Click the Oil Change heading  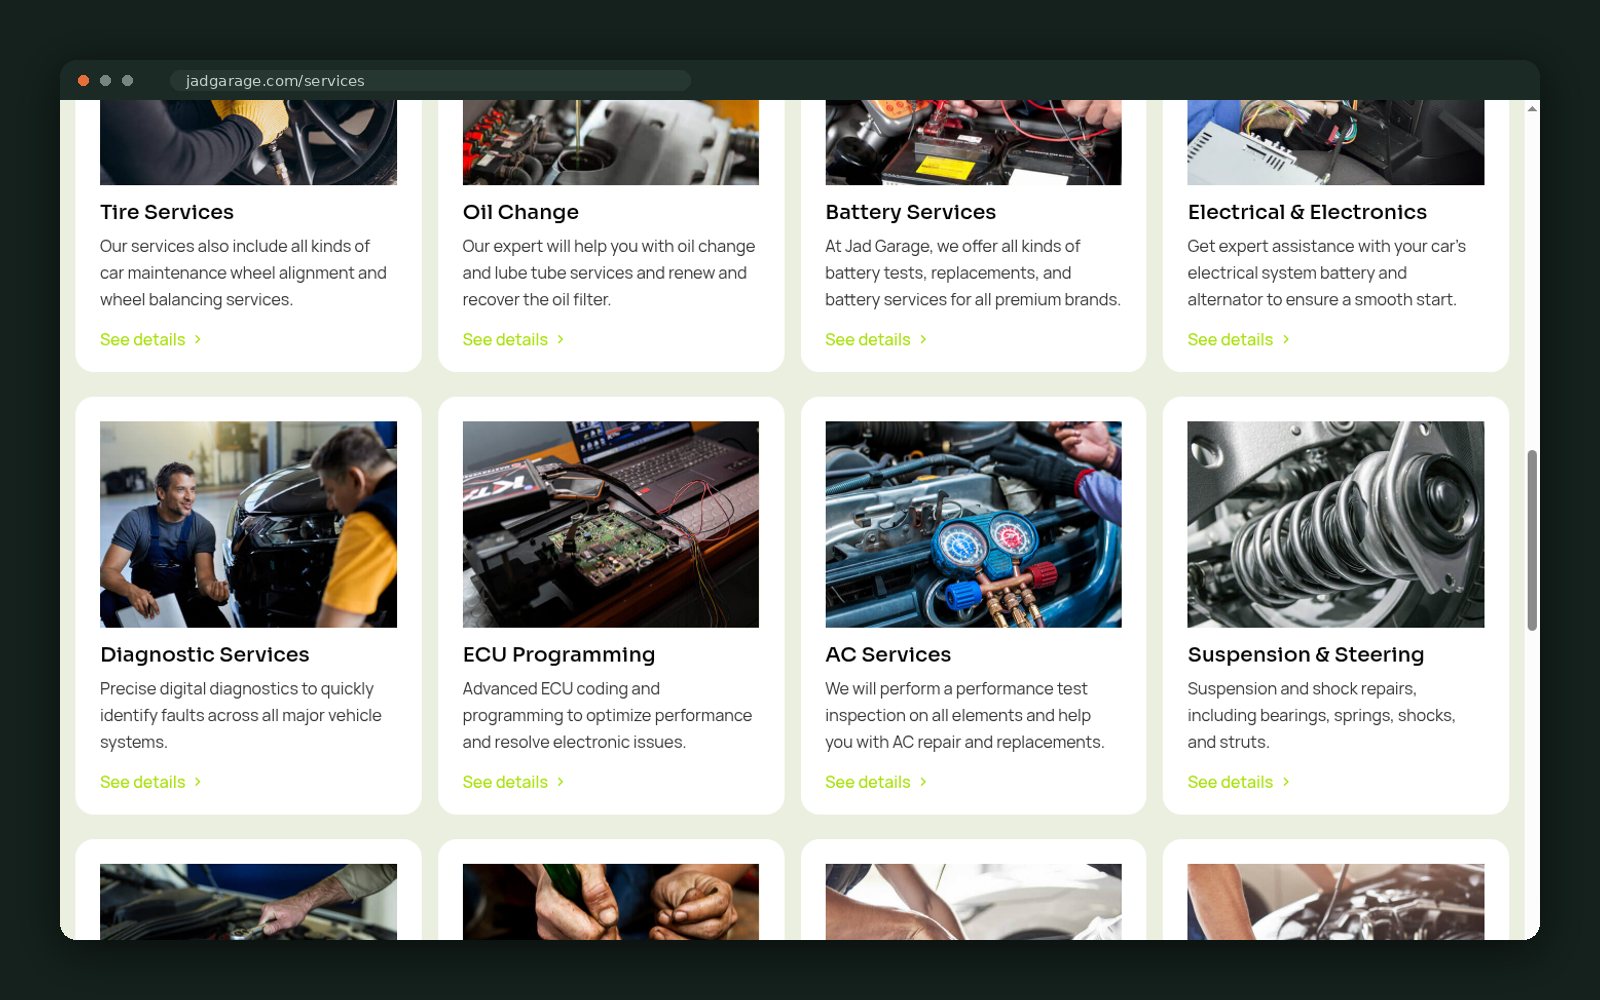(x=521, y=212)
